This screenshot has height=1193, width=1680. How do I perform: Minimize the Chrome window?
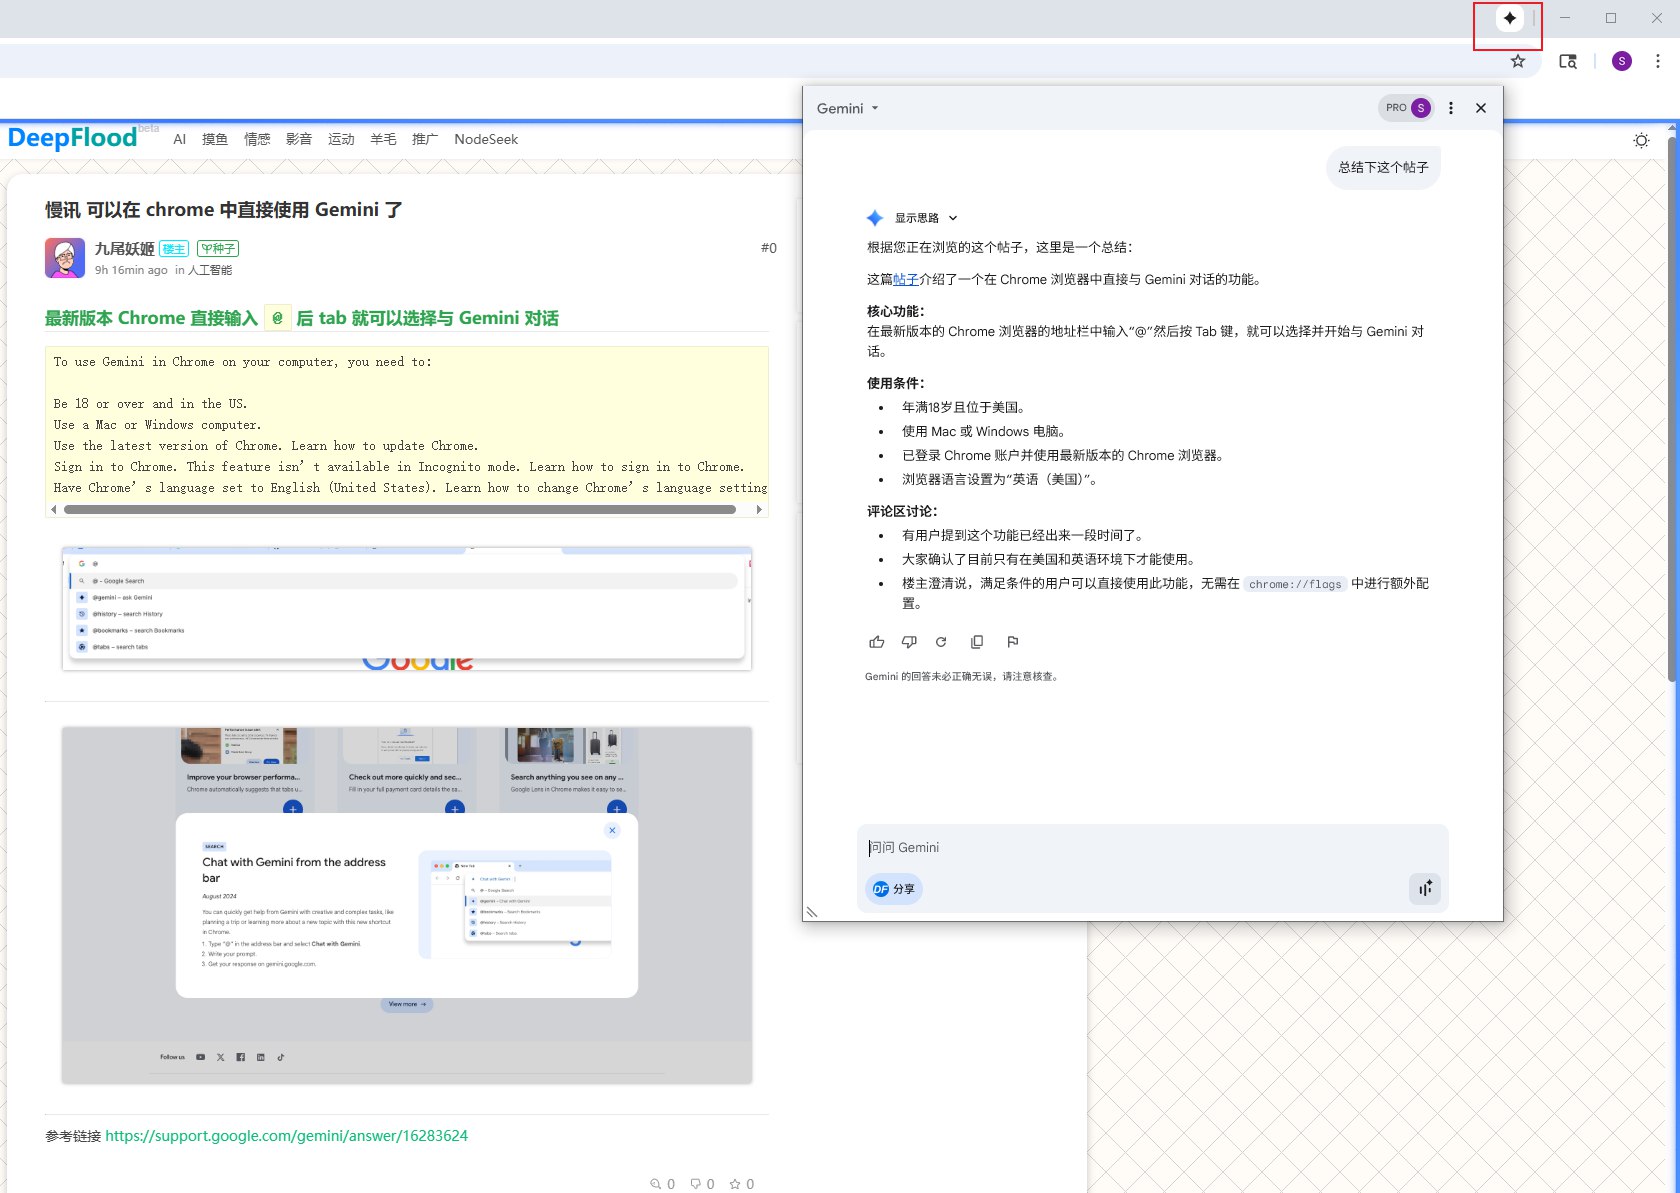pos(1565,18)
